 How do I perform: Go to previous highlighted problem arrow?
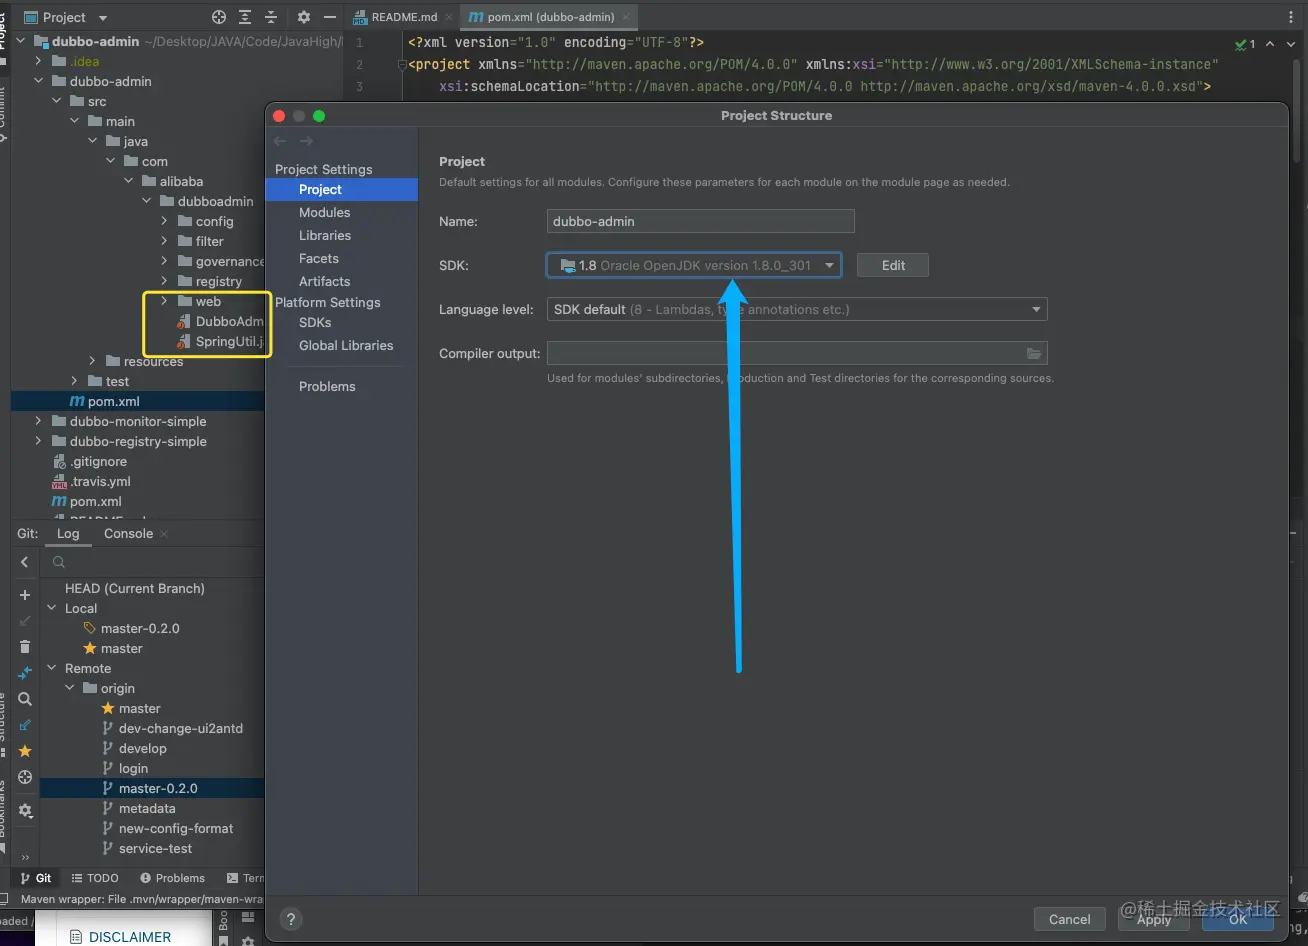click(1270, 44)
